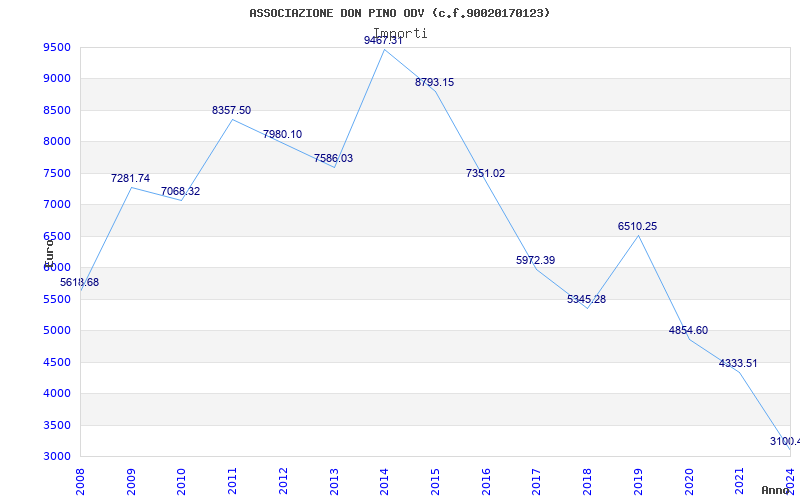Click the 2014 year axis label
Viewport: 800px width, 500px height.
tap(385, 481)
